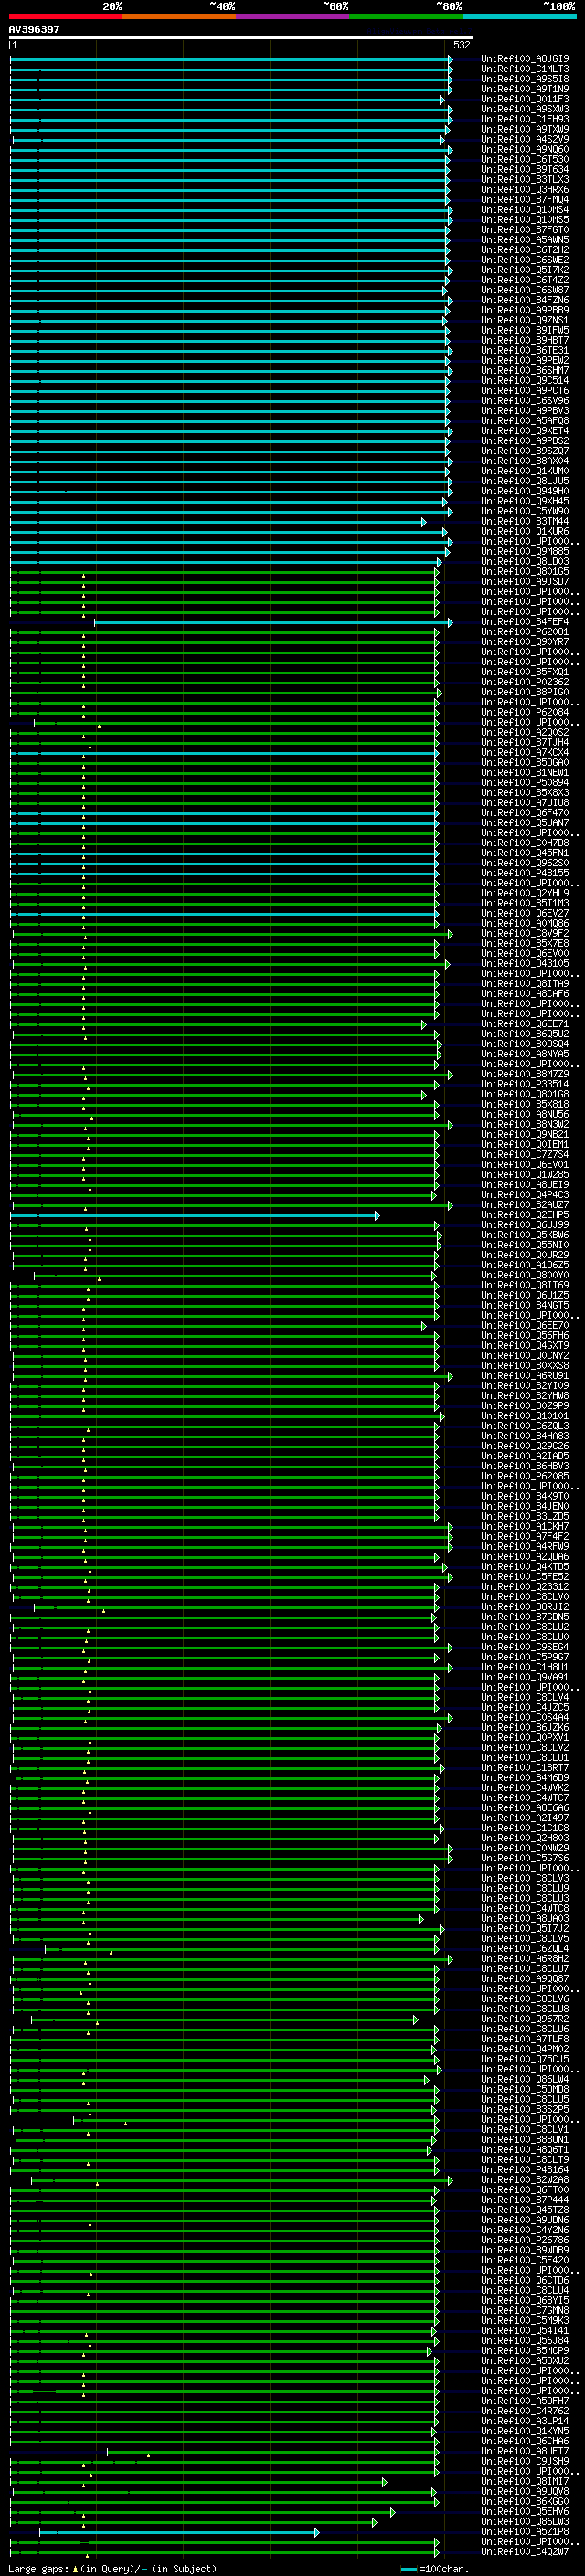
Task: Click the green arrowhead ending the Q8IMI7 bar
Action: pos(384,2482)
